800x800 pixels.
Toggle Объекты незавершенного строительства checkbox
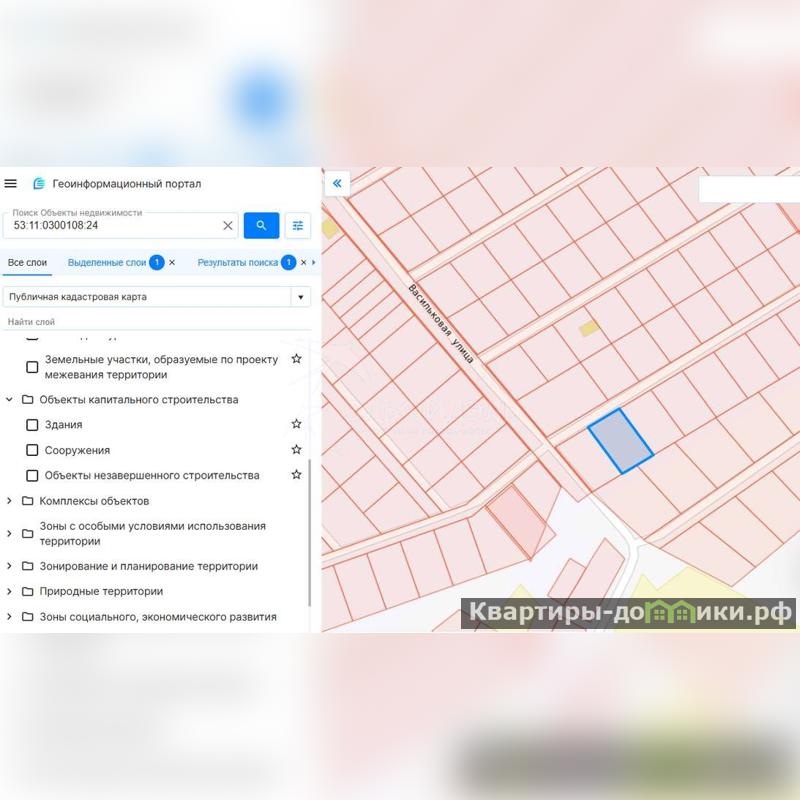point(32,476)
